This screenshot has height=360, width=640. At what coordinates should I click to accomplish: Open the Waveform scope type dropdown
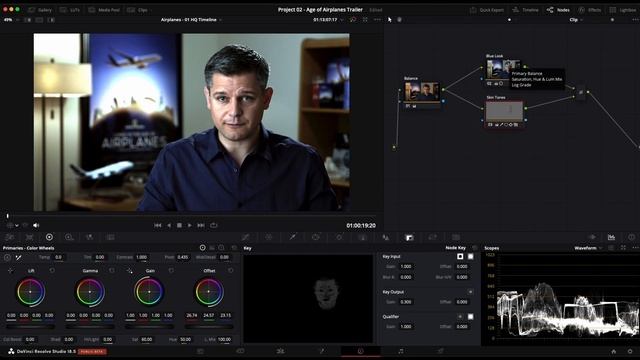tap(588, 248)
